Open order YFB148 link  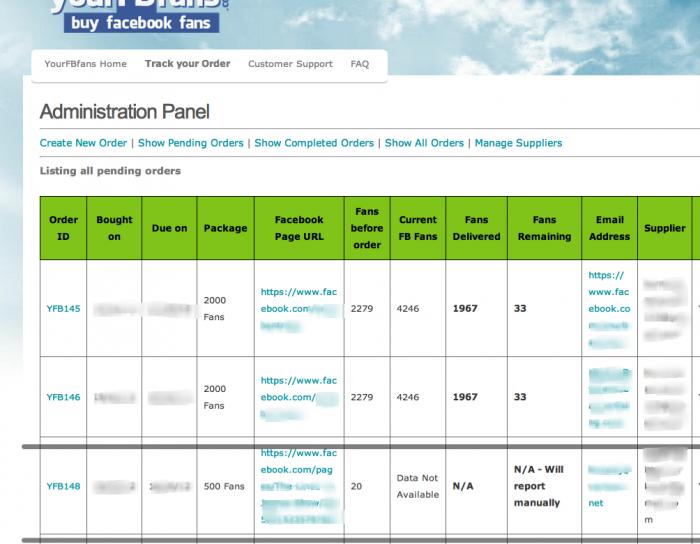click(x=63, y=486)
